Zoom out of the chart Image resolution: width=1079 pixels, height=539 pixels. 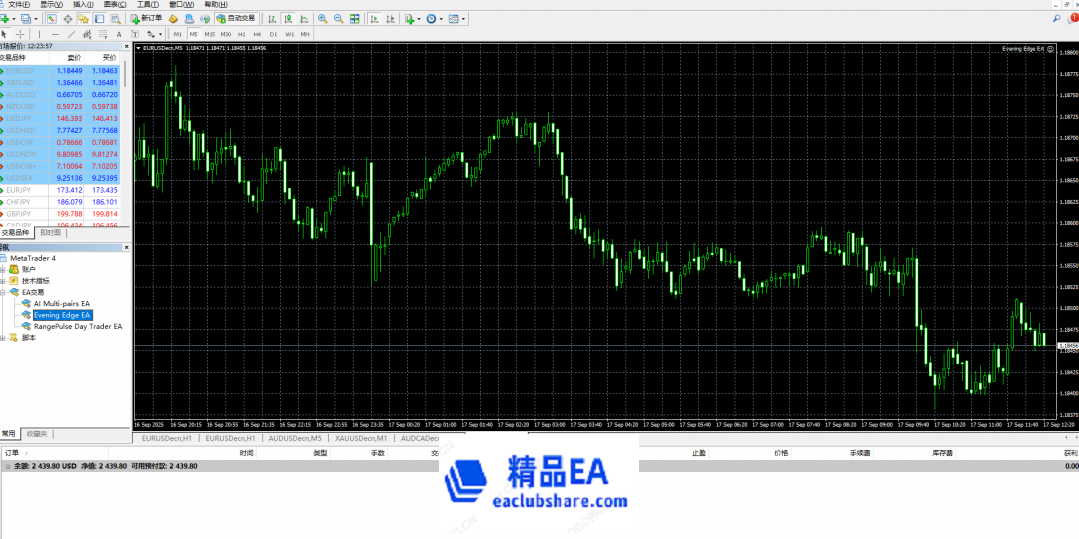point(338,19)
